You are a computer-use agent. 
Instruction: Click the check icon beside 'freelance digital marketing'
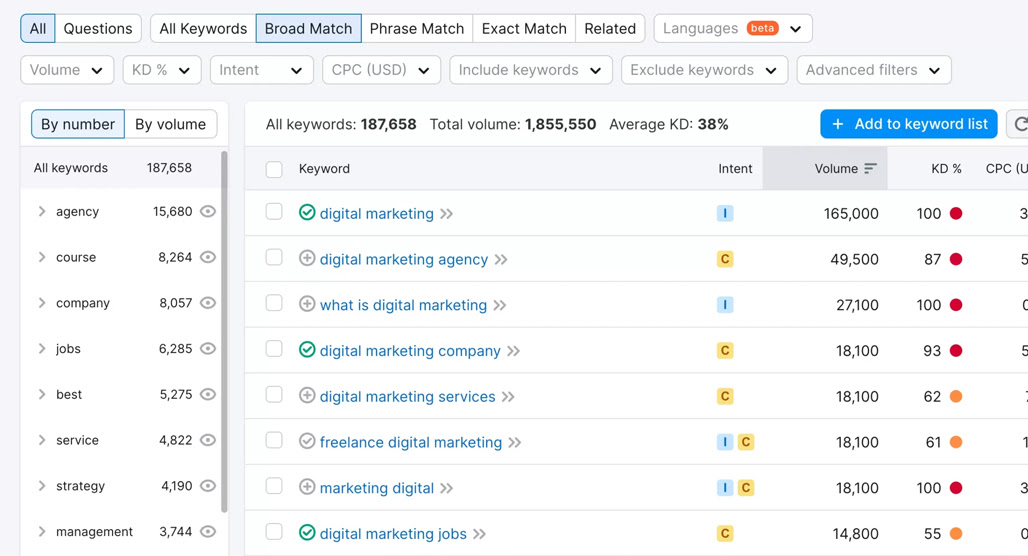[x=307, y=441]
